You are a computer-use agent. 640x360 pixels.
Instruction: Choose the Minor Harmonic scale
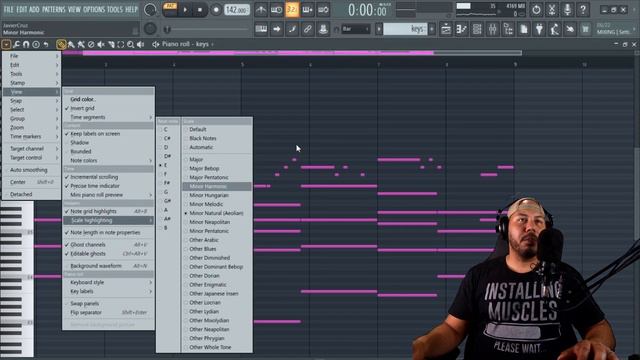pyautogui.click(x=217, y=186)
